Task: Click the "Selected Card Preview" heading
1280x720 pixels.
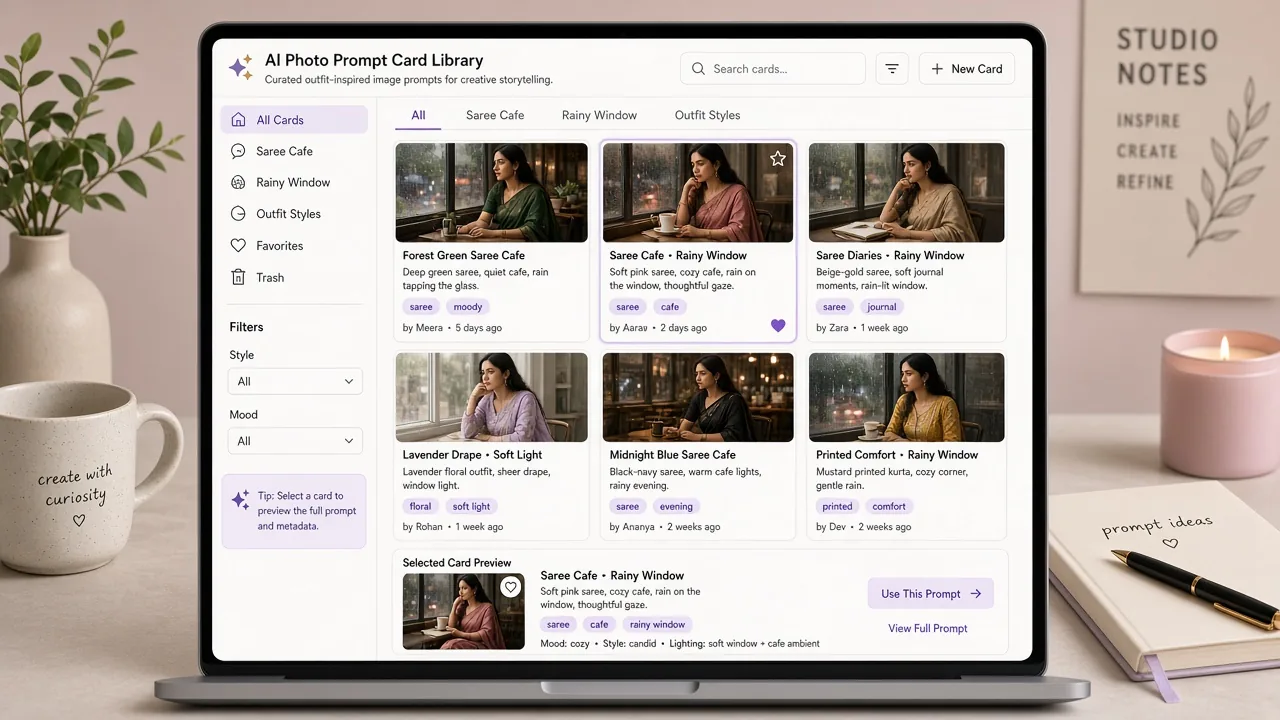Action: [457, 563]
